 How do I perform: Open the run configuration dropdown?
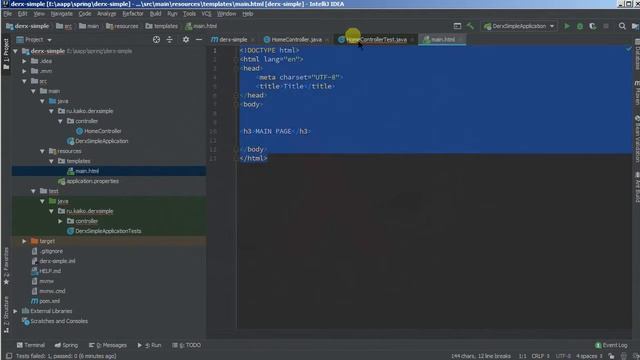[519, 26]
